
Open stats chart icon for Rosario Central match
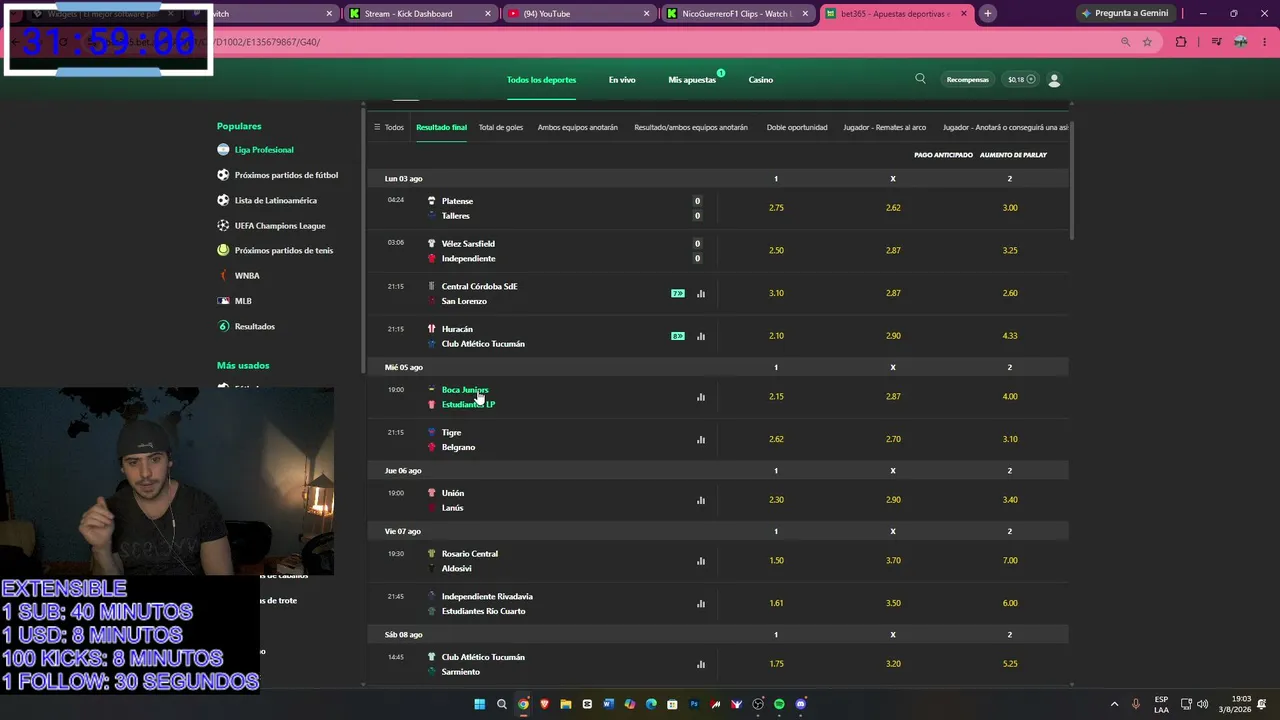701,561
